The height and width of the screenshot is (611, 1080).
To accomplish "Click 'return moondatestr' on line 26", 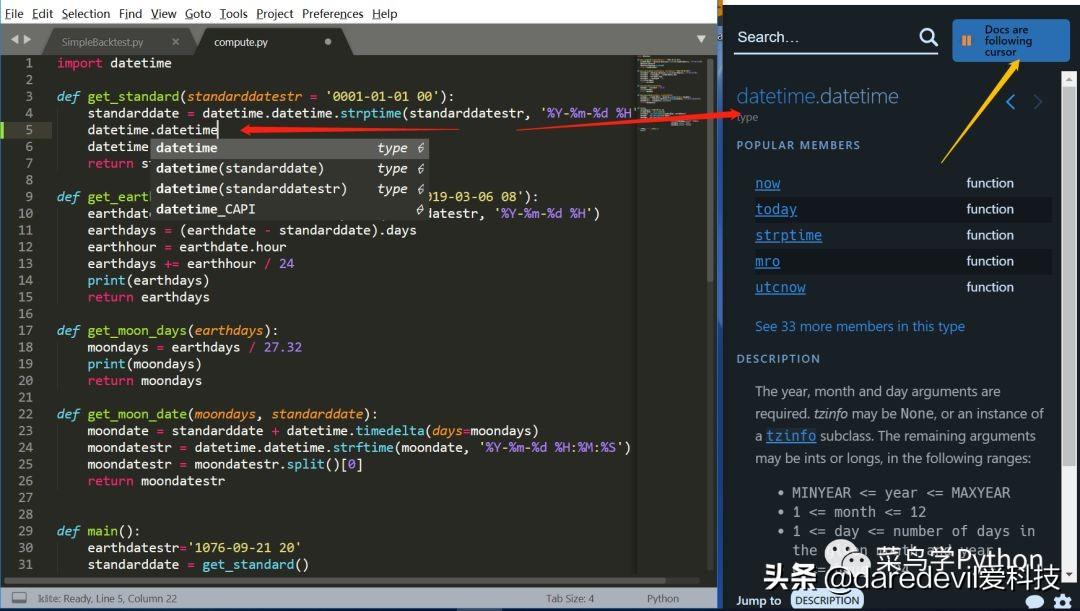I will point(156,481).
